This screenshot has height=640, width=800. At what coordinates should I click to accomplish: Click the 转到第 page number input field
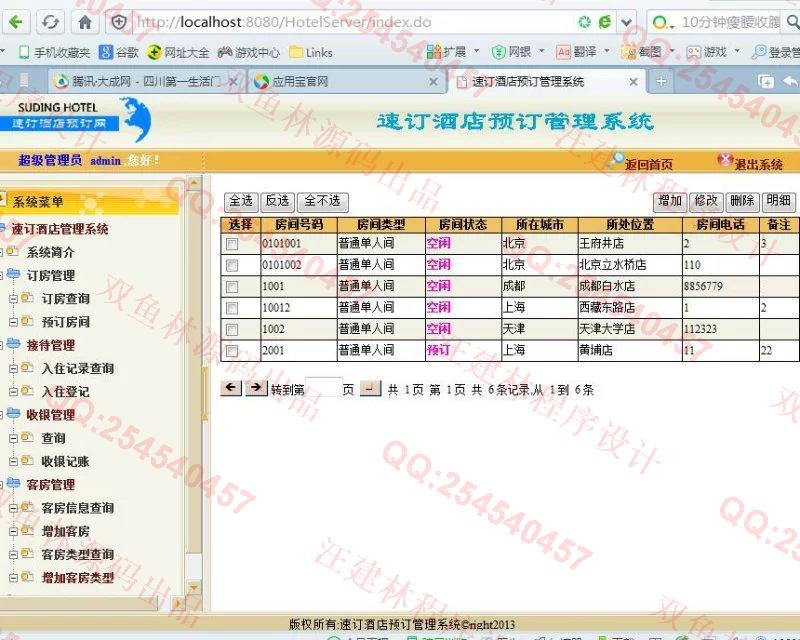tap(323, 388)
